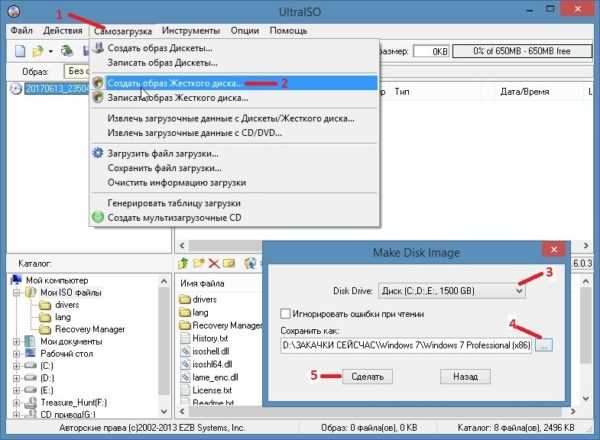Click the icon beside Записать образ Жесткого диска

pyautogui.click(x=98, y=98)
